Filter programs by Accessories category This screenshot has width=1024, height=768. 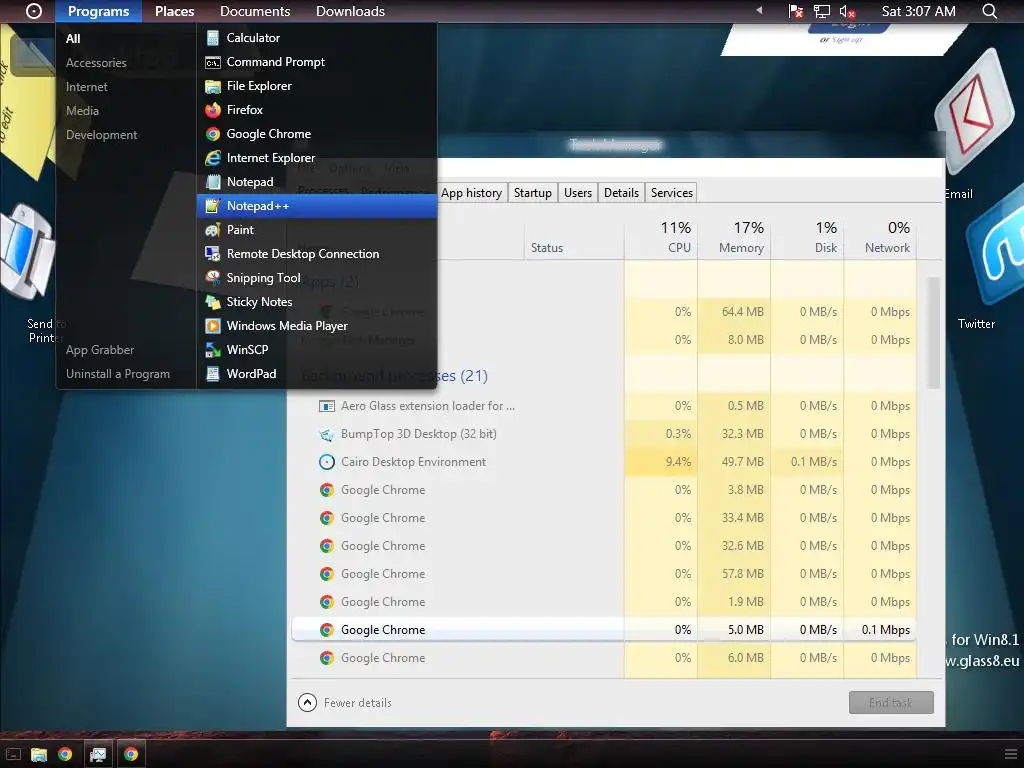[96, 63]
